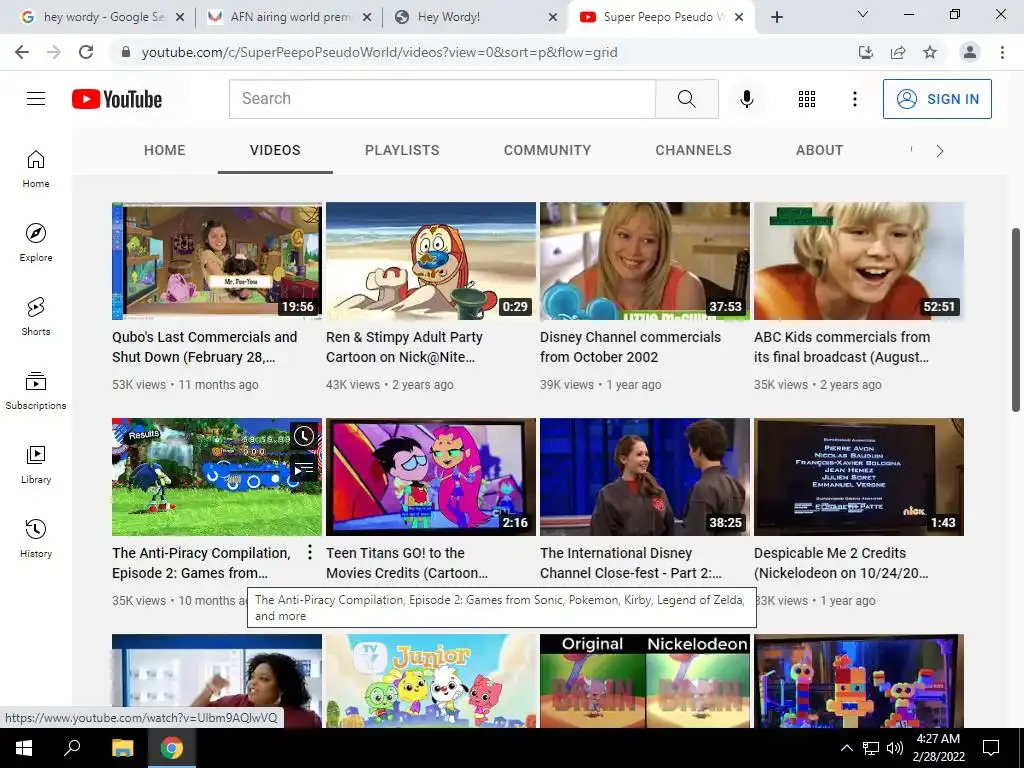The width and height of the screenshot is (1024, 768).
Task: Open Windows taskbar search
Action: 72,748
